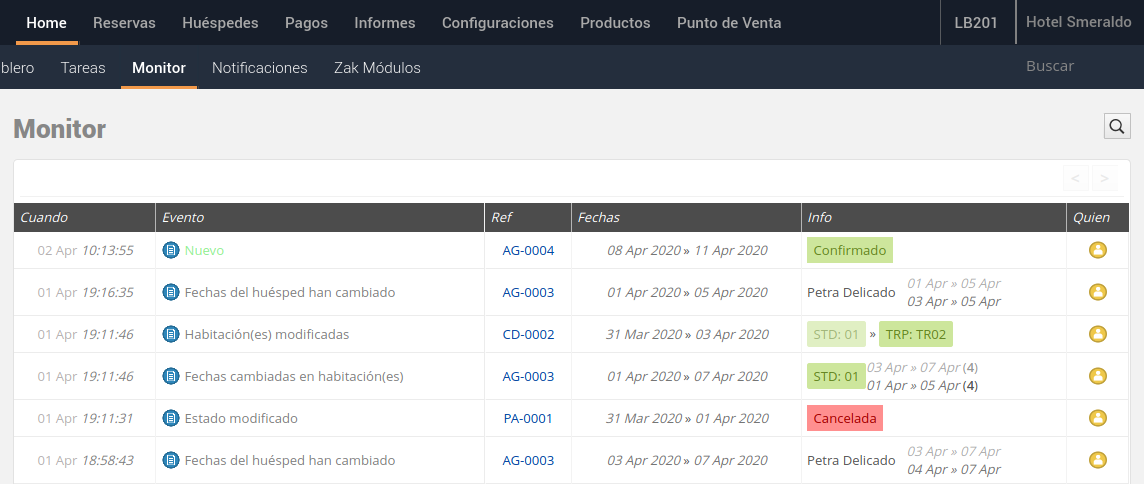Click user avatar on CD-0002 row
This screenshot has height=484, width=1144.
pyautogui.click(x=1097, y=334)
